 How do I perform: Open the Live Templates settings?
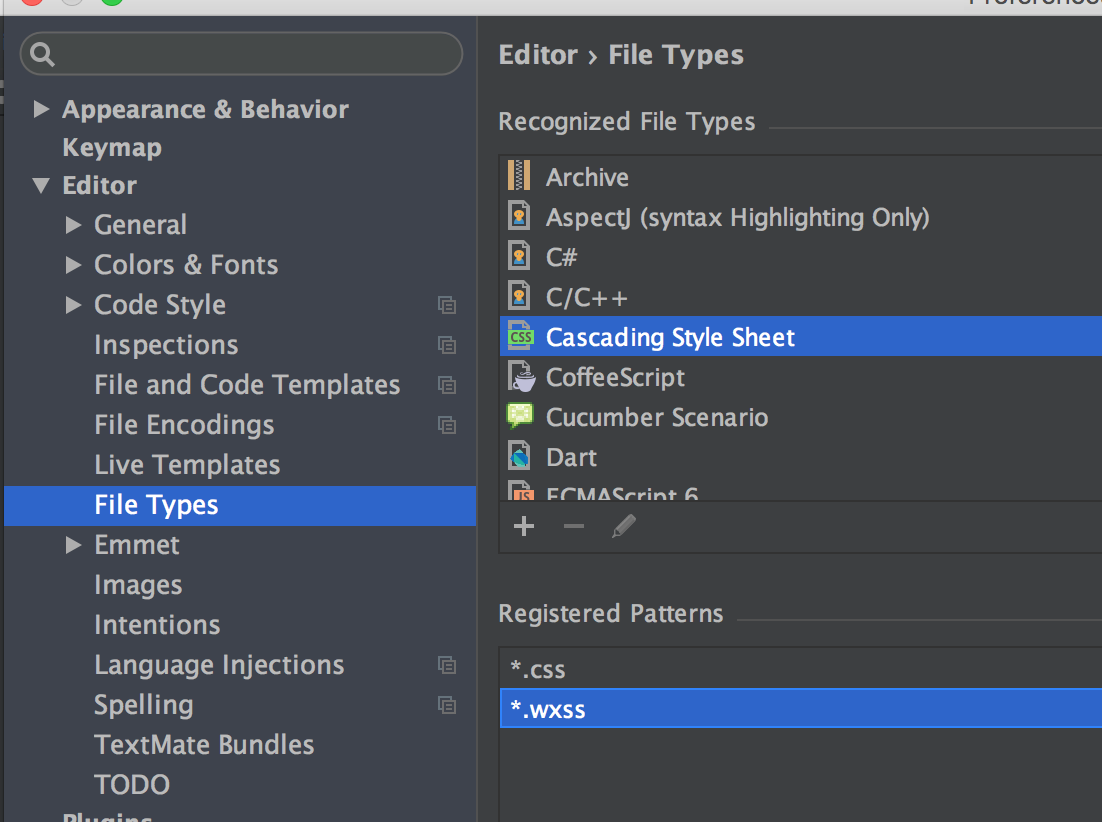click(187, 465)
